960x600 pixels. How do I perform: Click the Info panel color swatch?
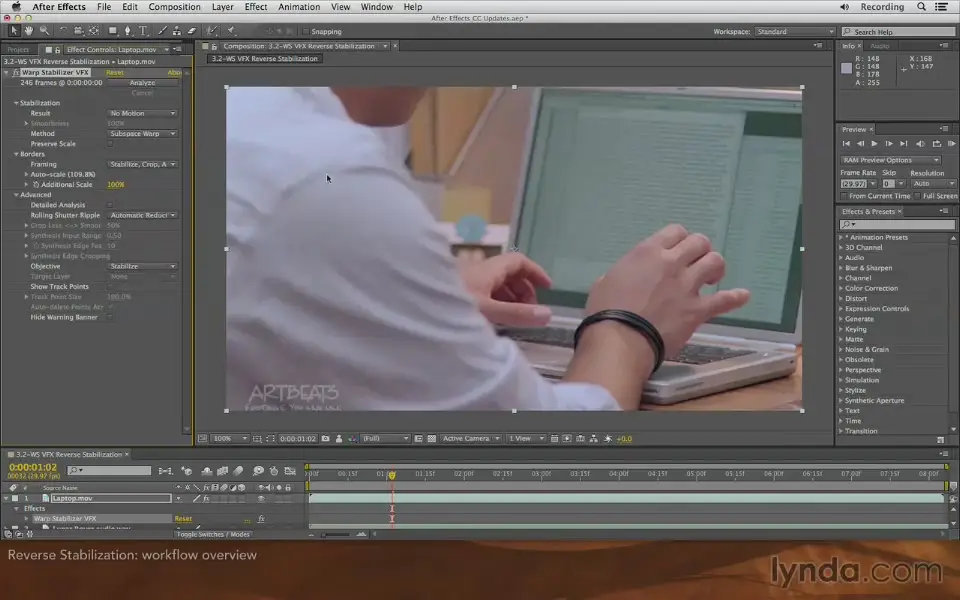point(847,68)
